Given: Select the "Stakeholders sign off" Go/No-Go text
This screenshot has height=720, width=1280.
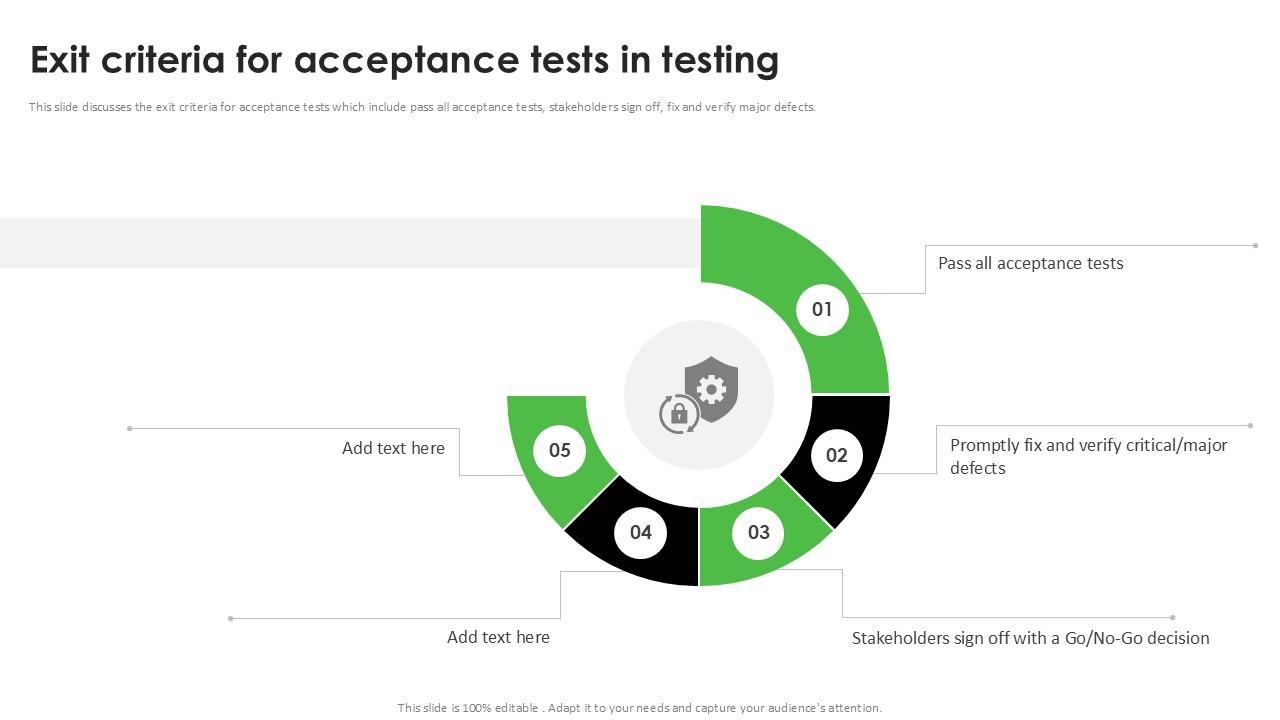Looking at the screenshot, I should click(1030, 638).
